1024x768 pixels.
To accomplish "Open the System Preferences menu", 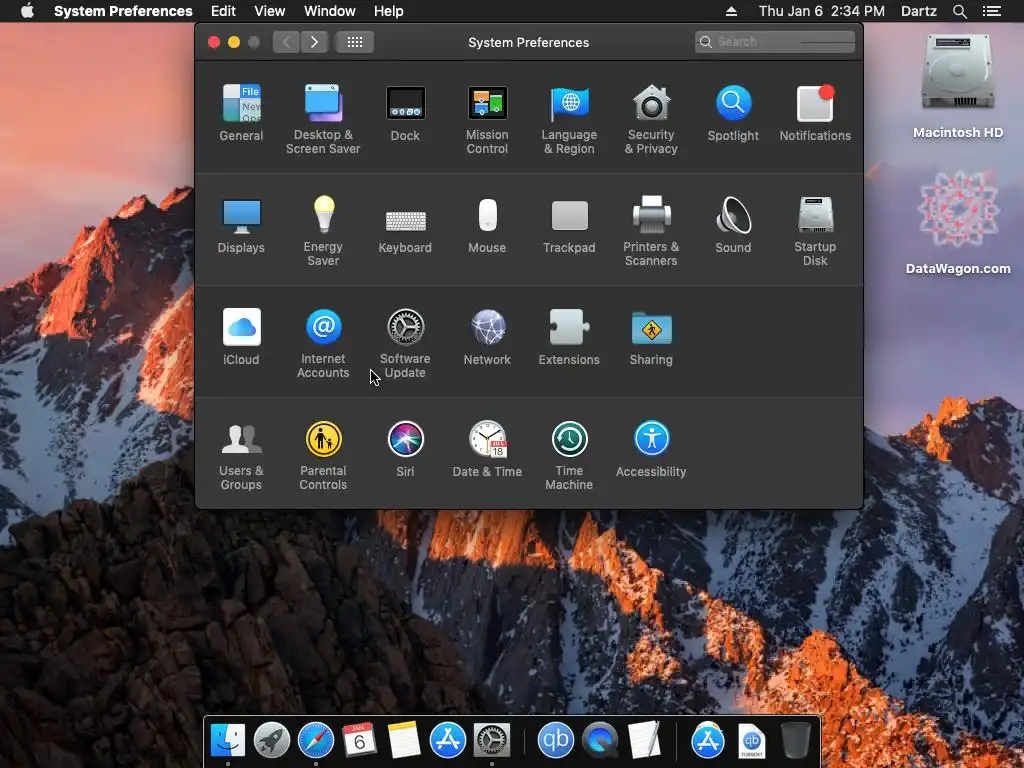I will pyautogui.click(x=123, y=11).
